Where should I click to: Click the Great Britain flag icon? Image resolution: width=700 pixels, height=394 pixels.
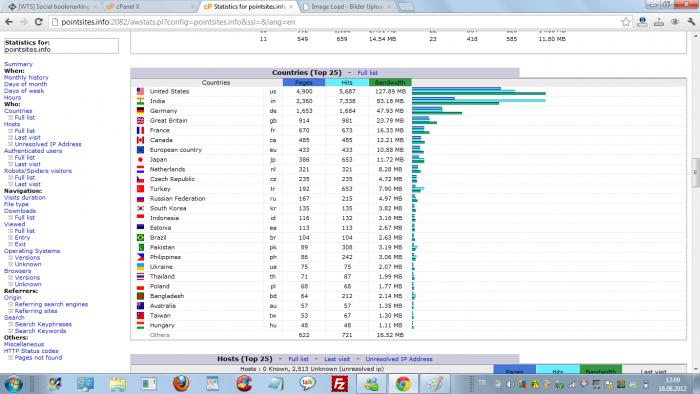coord(140,120)
